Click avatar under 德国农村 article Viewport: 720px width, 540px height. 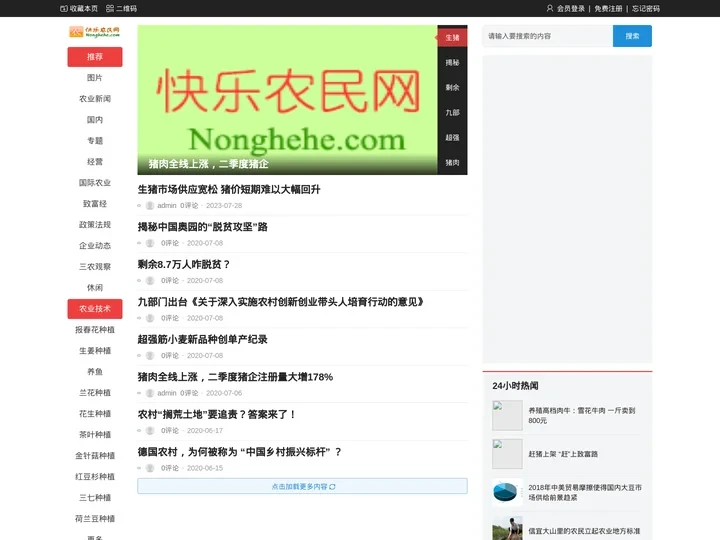tap(150, 468)
